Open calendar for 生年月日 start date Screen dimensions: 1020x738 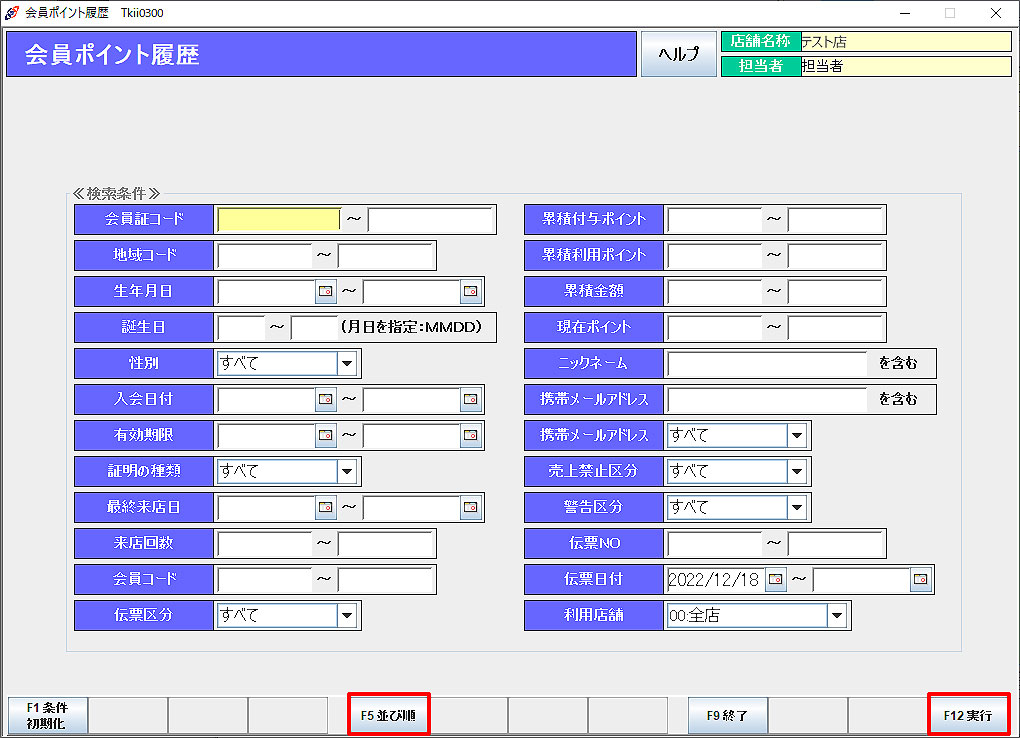[x=326, y=292]
